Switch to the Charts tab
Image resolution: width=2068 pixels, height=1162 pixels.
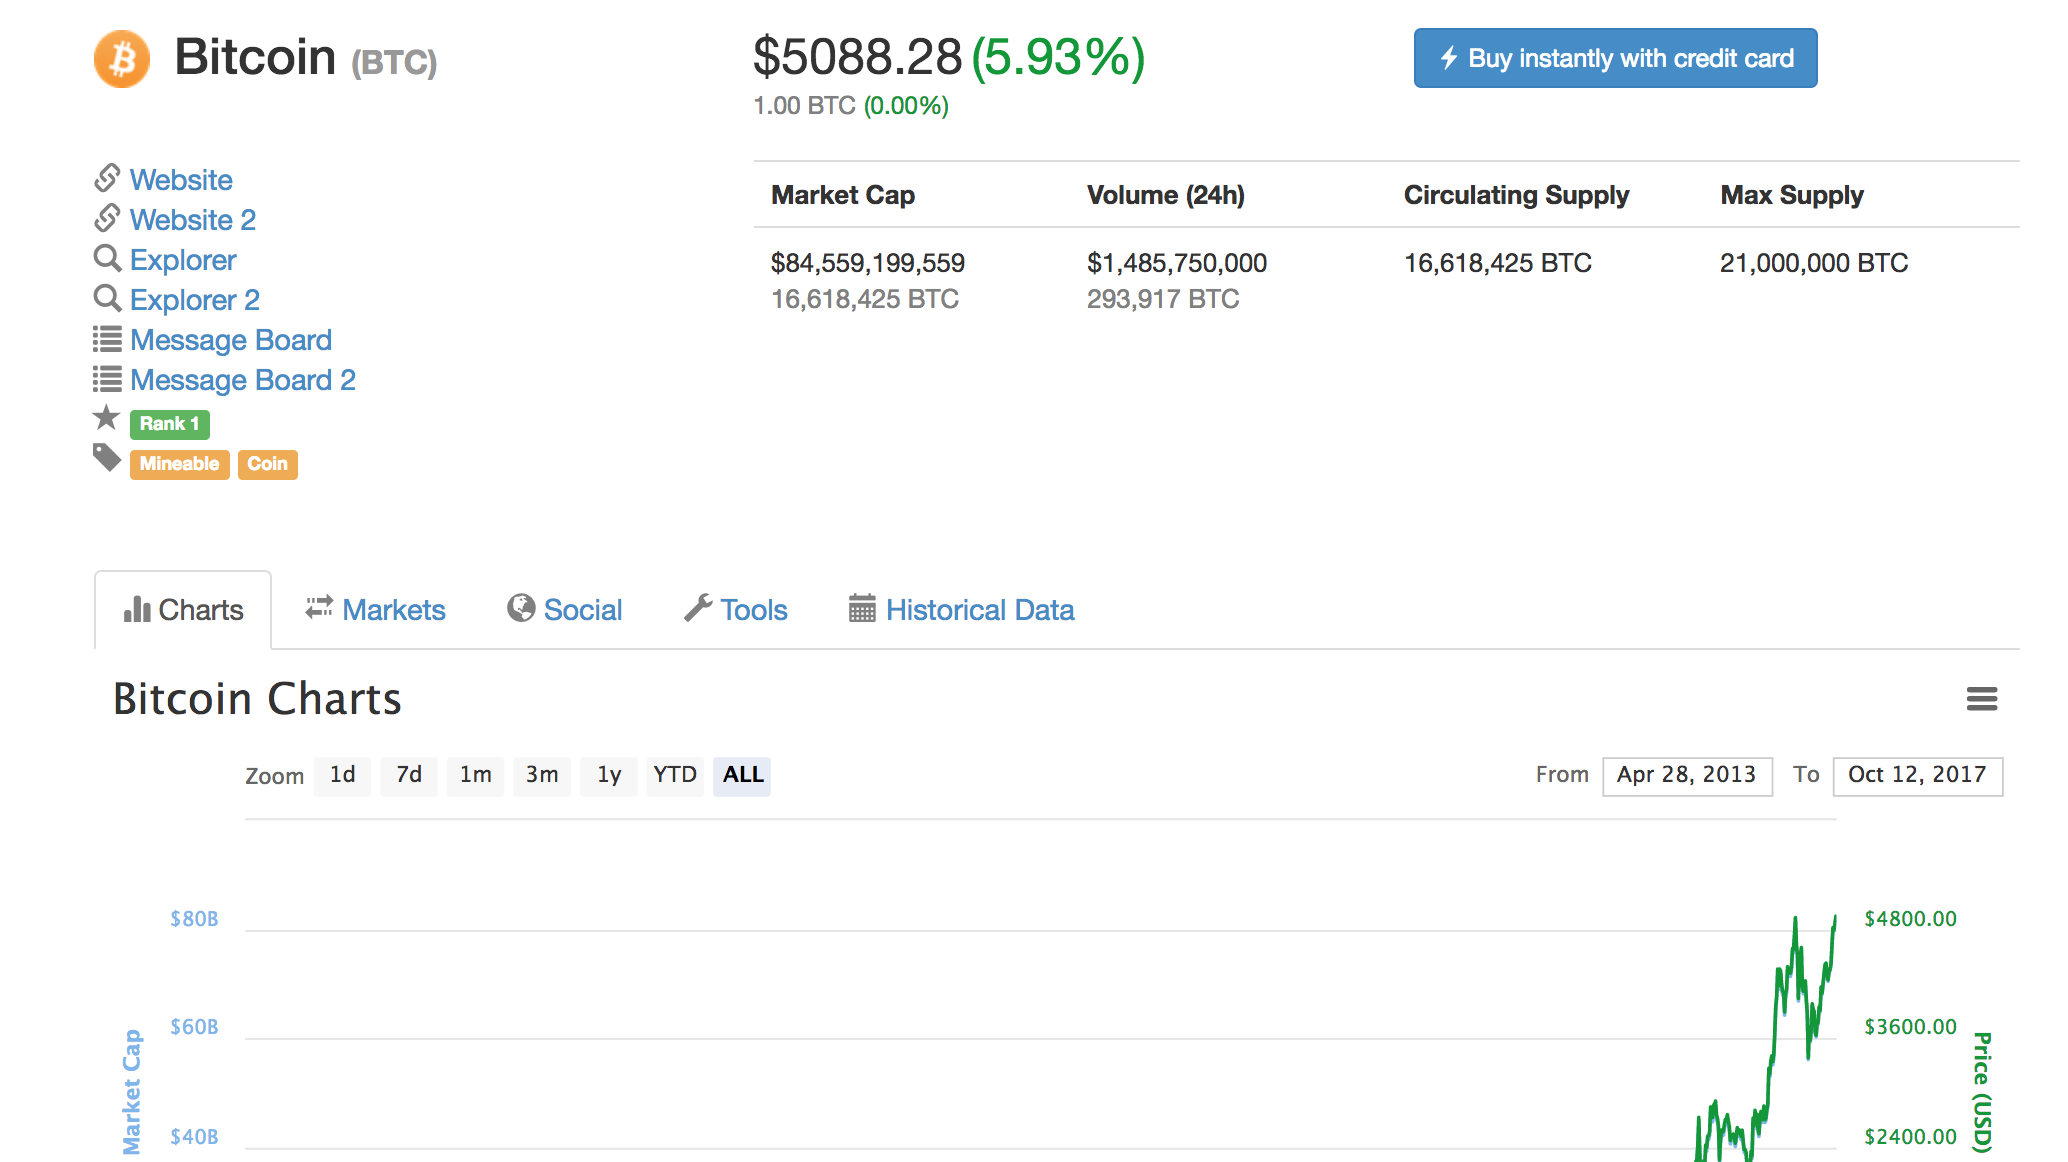coord(183,610)
